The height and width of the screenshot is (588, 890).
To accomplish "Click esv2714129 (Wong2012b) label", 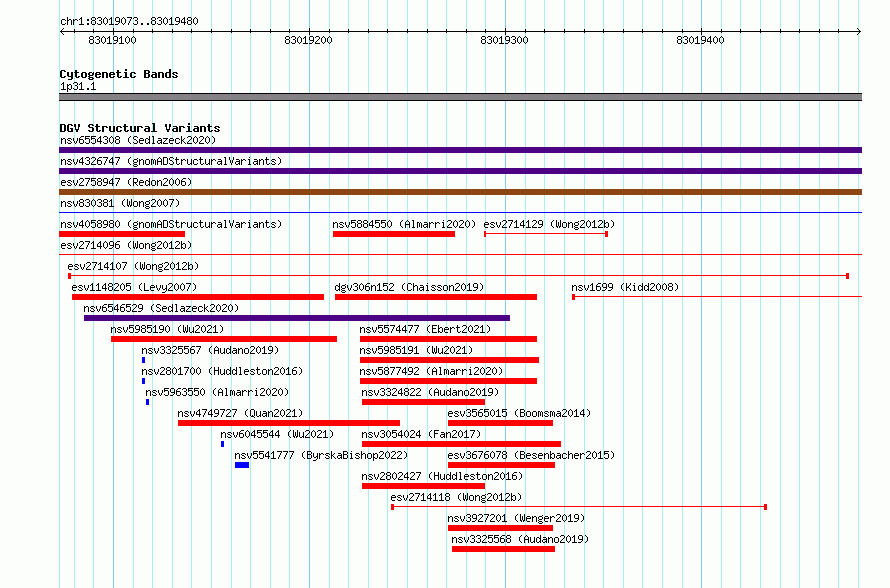I will (x=549, y=224).
